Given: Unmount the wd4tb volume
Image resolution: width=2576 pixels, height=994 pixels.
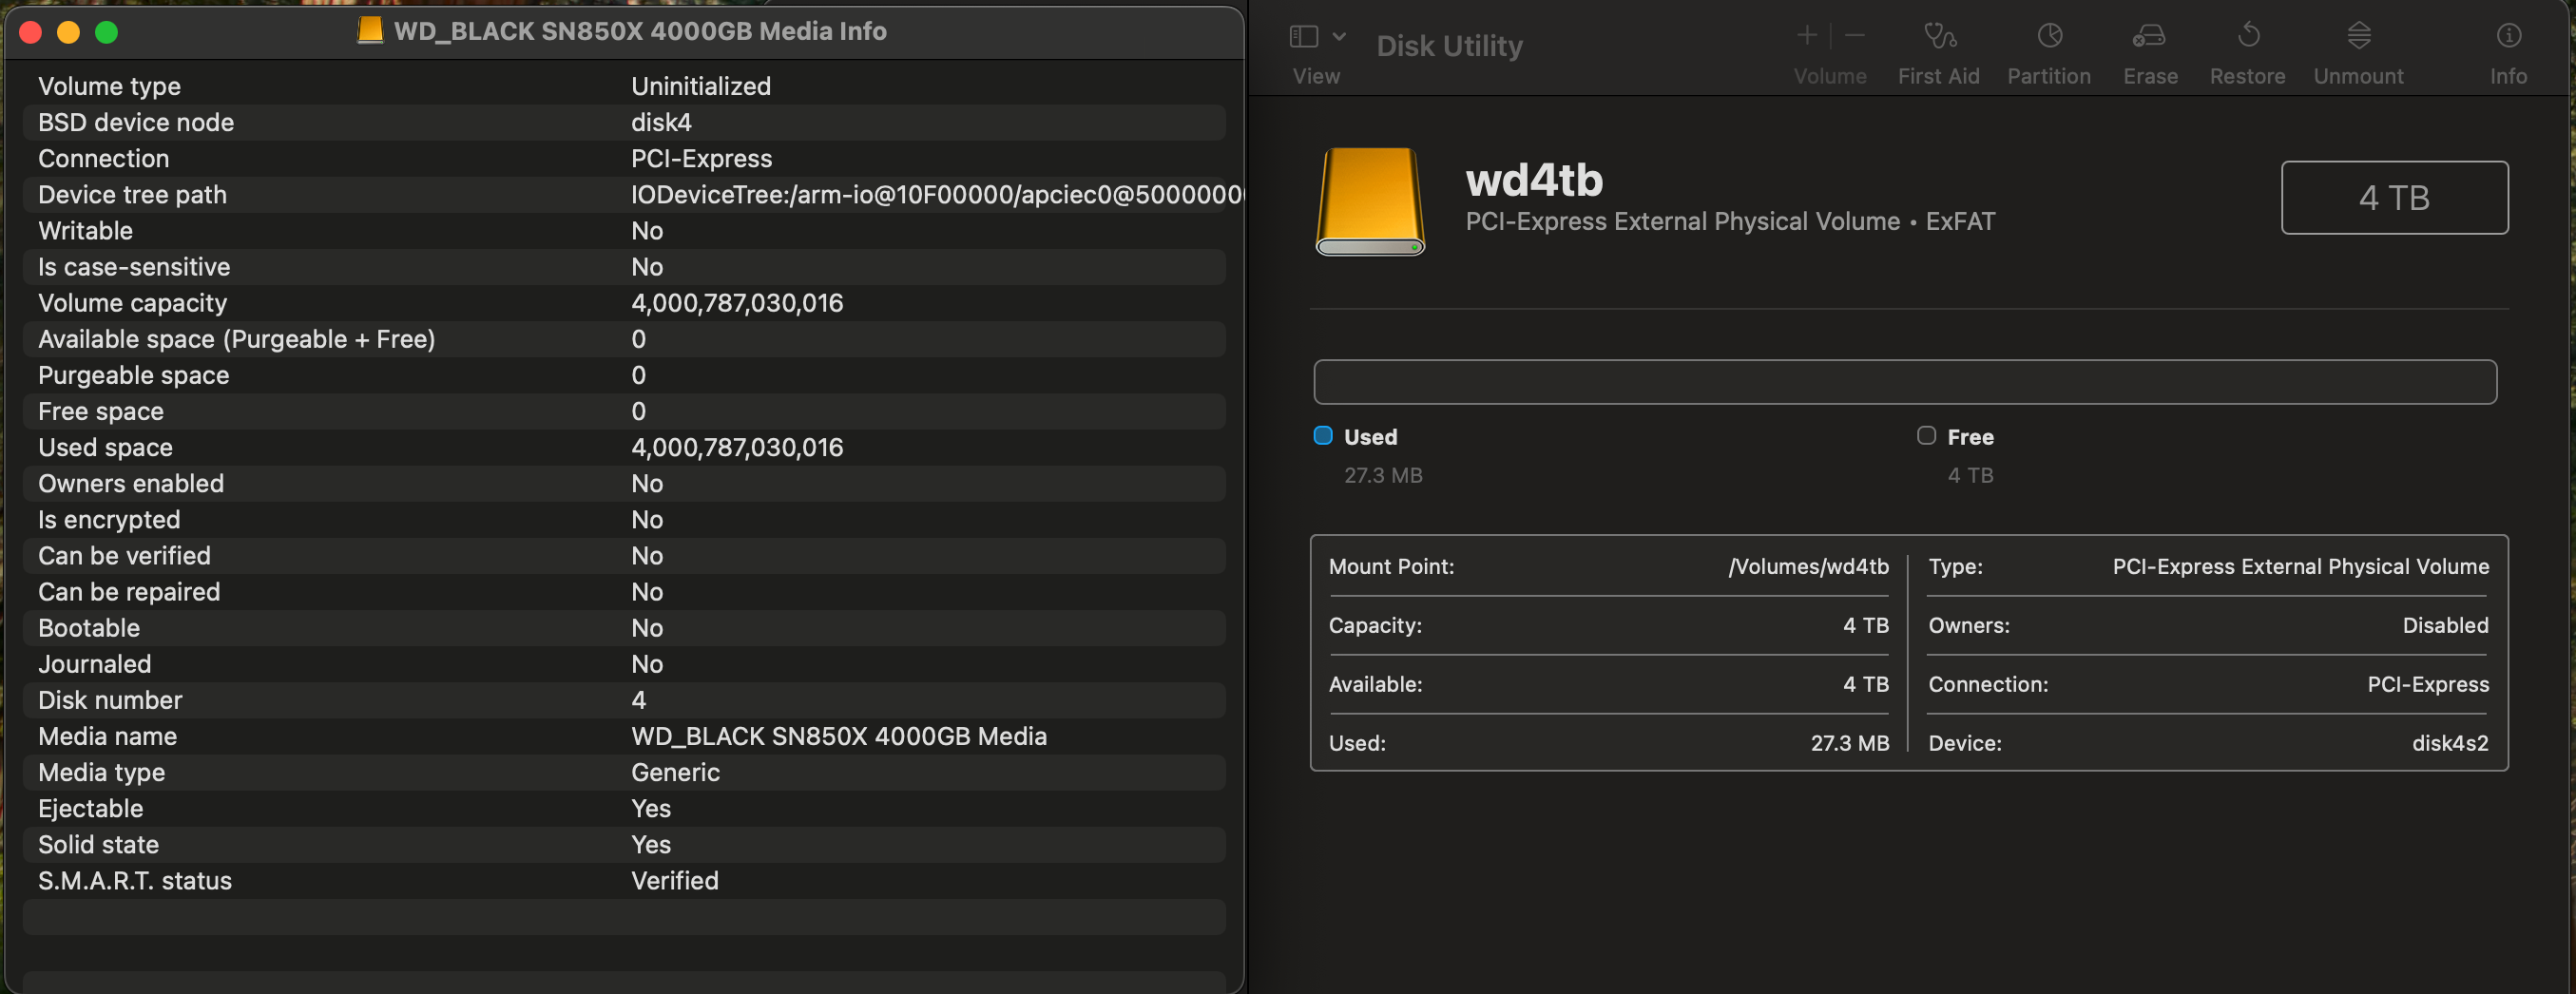Looking at the screenshot, I should pos(2358,38).
